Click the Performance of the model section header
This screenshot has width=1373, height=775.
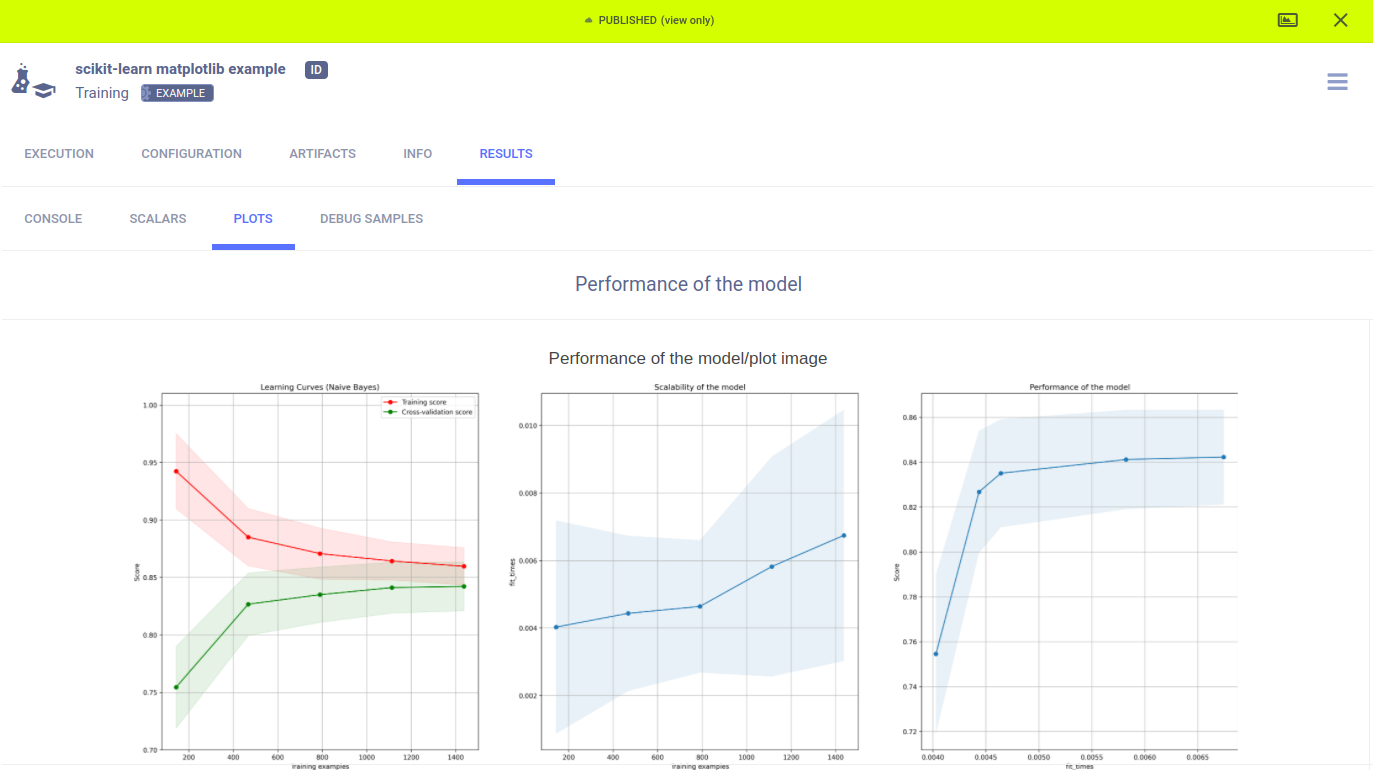tap(688, 284)
